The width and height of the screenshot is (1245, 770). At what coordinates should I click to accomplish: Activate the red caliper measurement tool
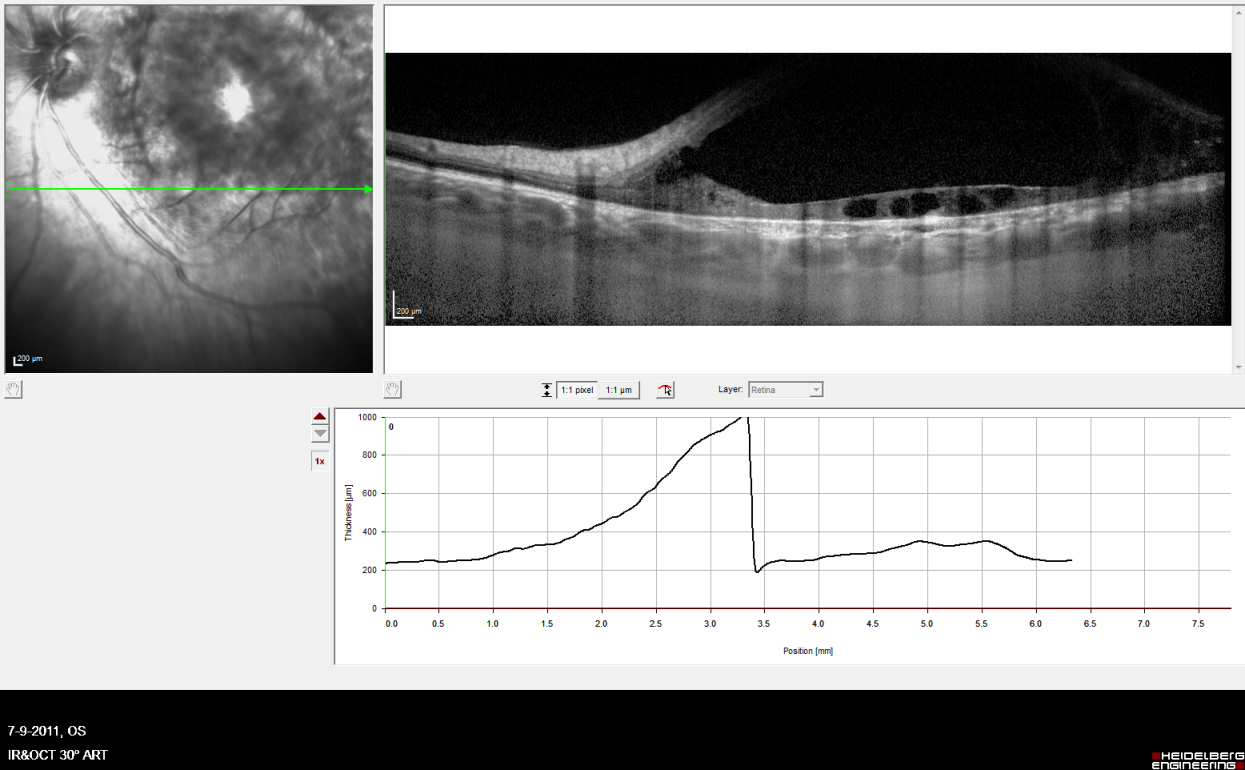[x=665, y=390]
